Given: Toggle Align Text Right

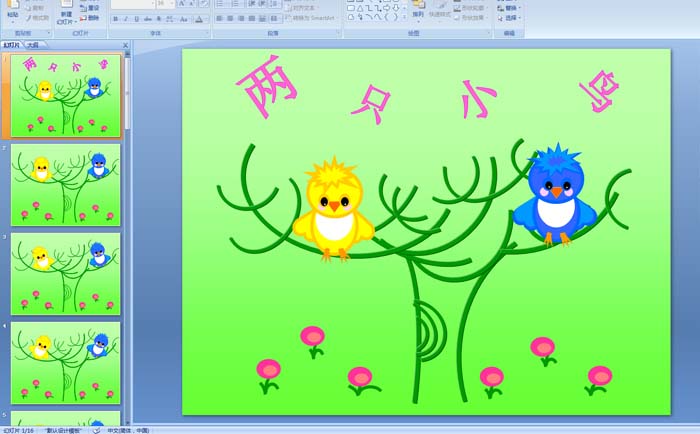Looking at the screenshot, I should (241, 19).
